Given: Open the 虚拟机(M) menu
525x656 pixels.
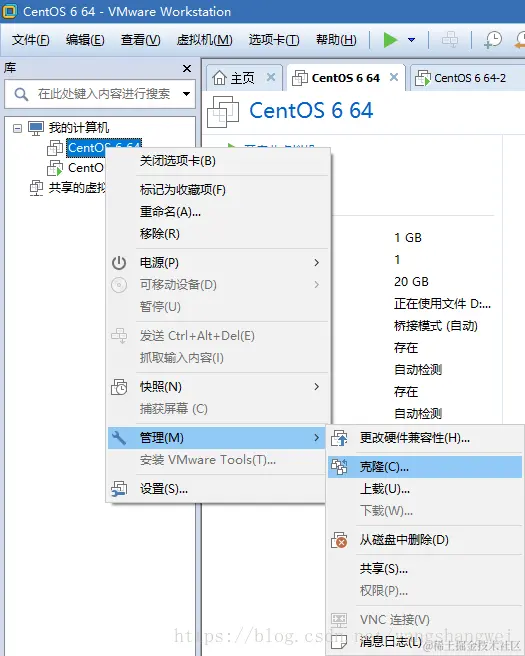Looking at the screenshot, I should [204, 40].
